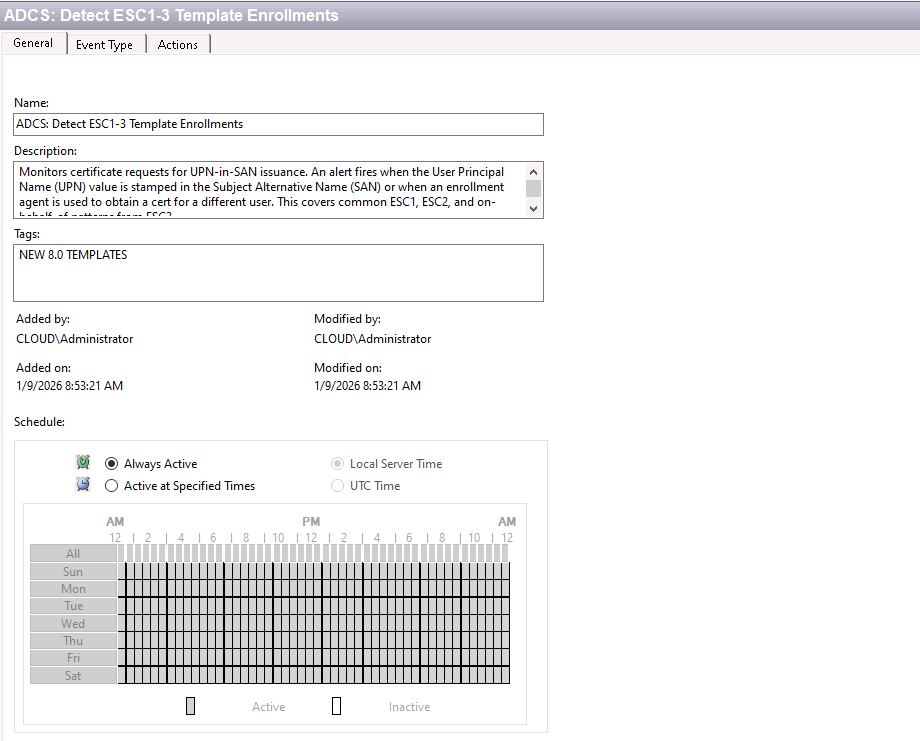Select the UTC Time option

pyautogui.click(x=337, y=486)
